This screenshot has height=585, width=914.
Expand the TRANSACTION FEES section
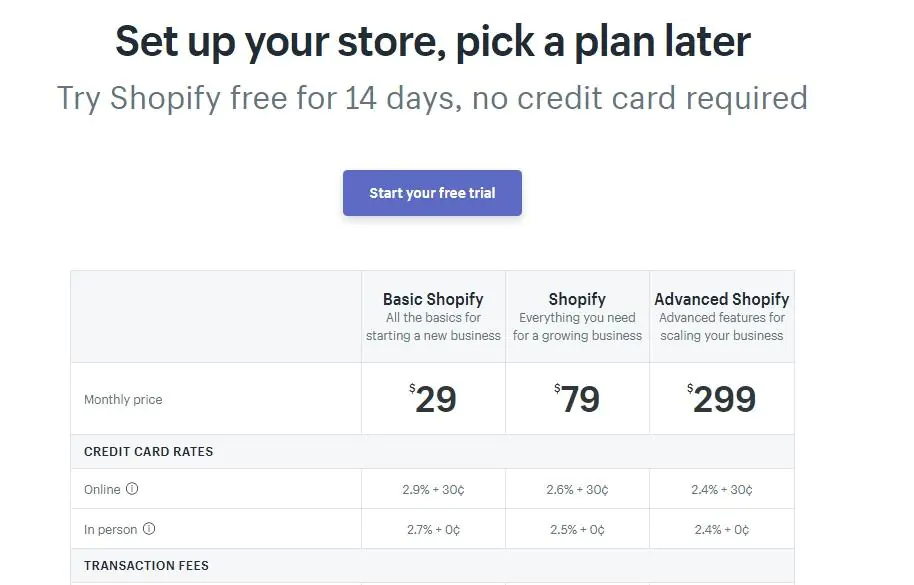145,566
